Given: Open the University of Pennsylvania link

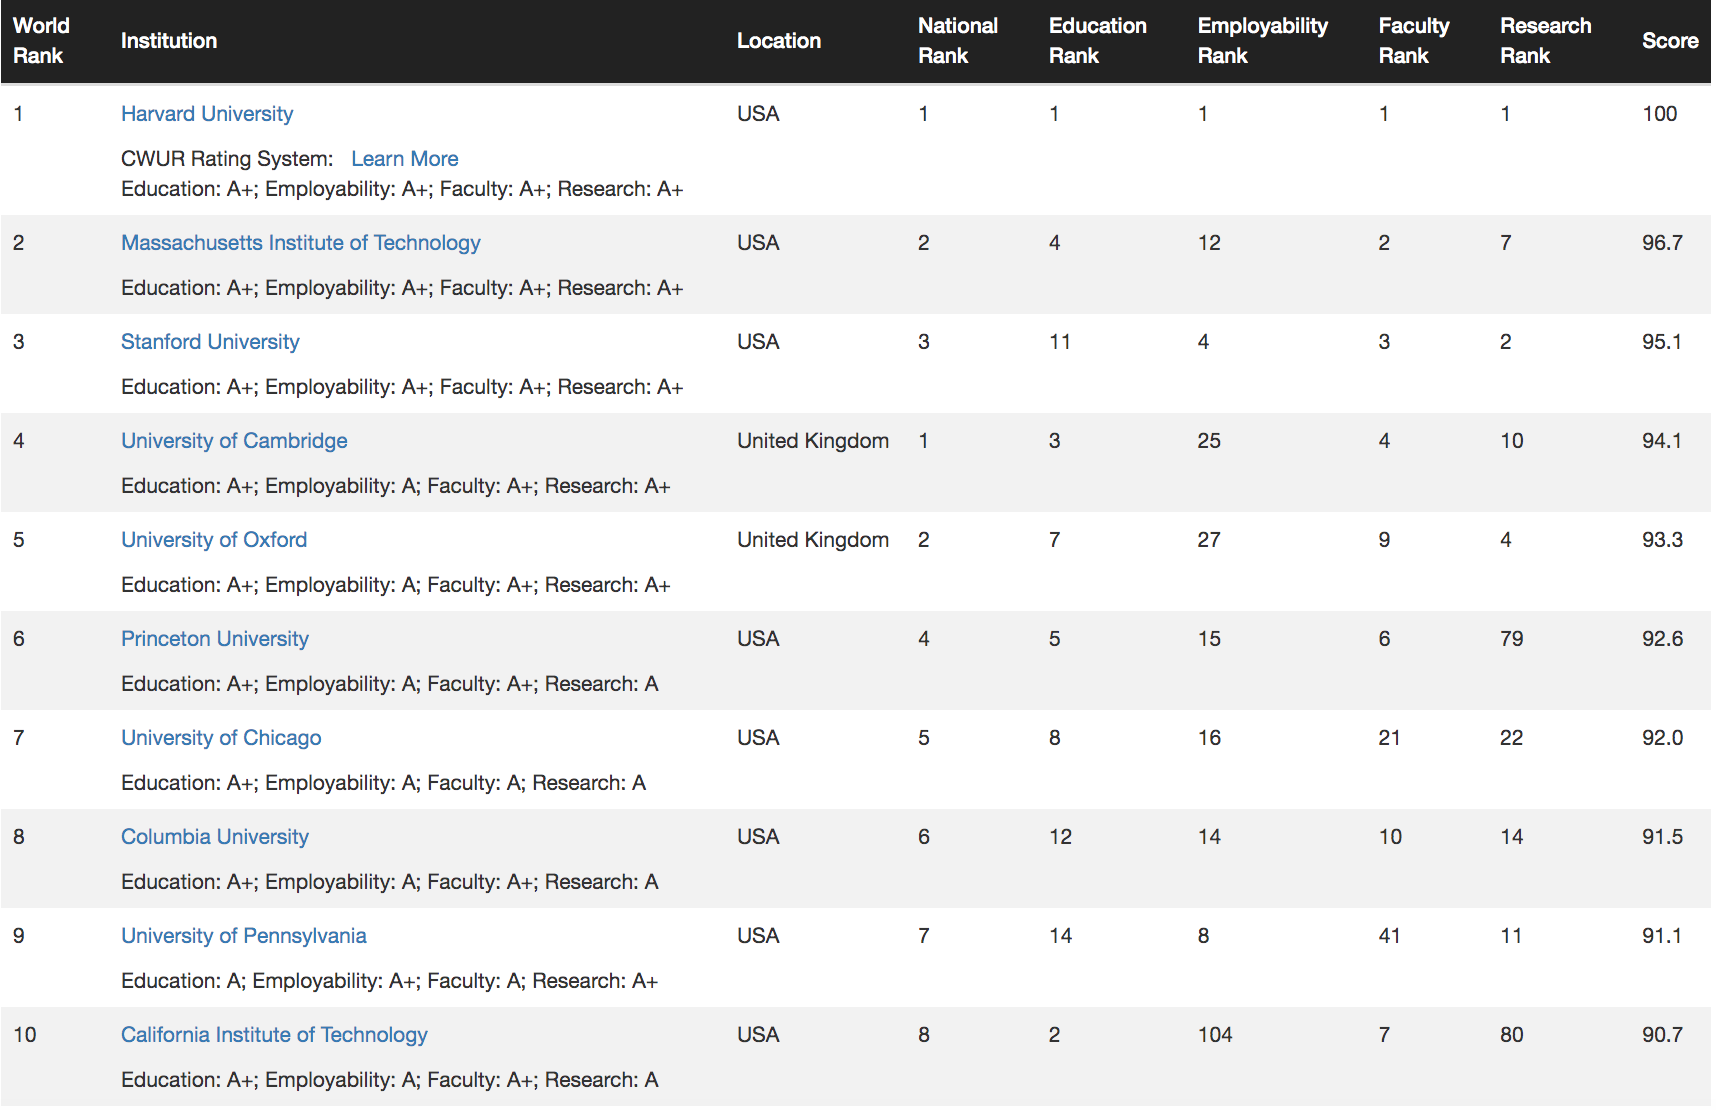Looking at the screenshot, I should pos(244,936).
